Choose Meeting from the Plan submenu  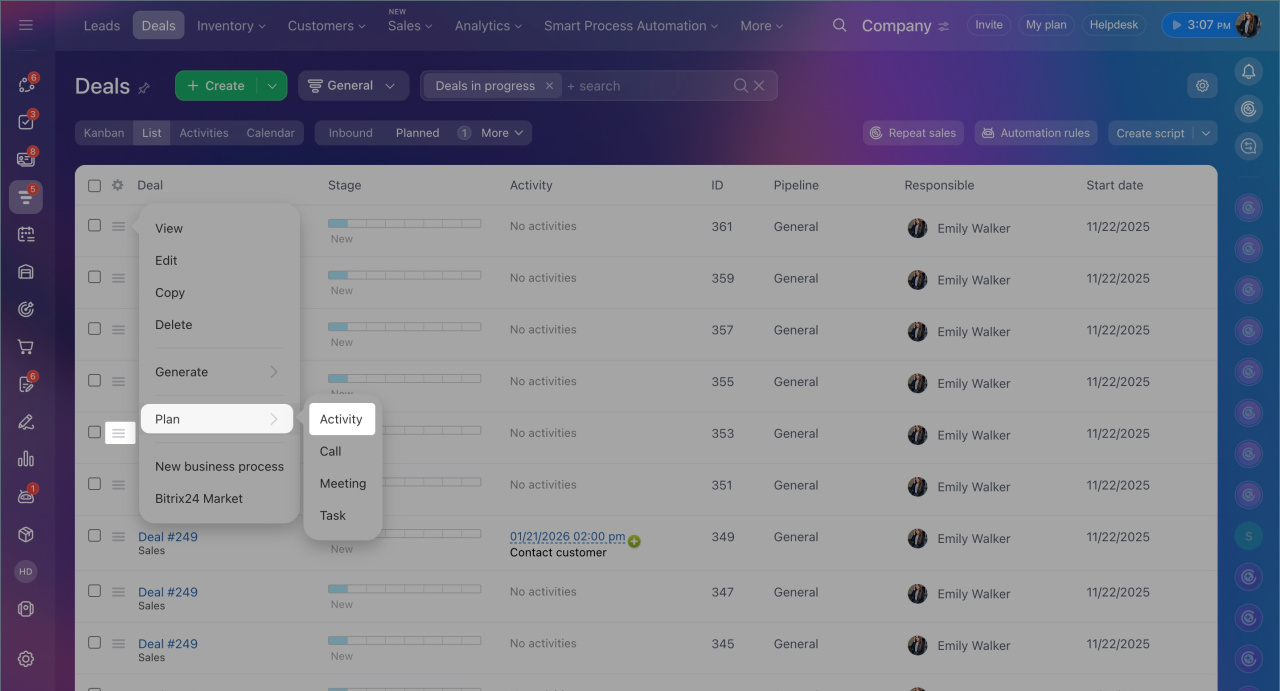[343, 483]
